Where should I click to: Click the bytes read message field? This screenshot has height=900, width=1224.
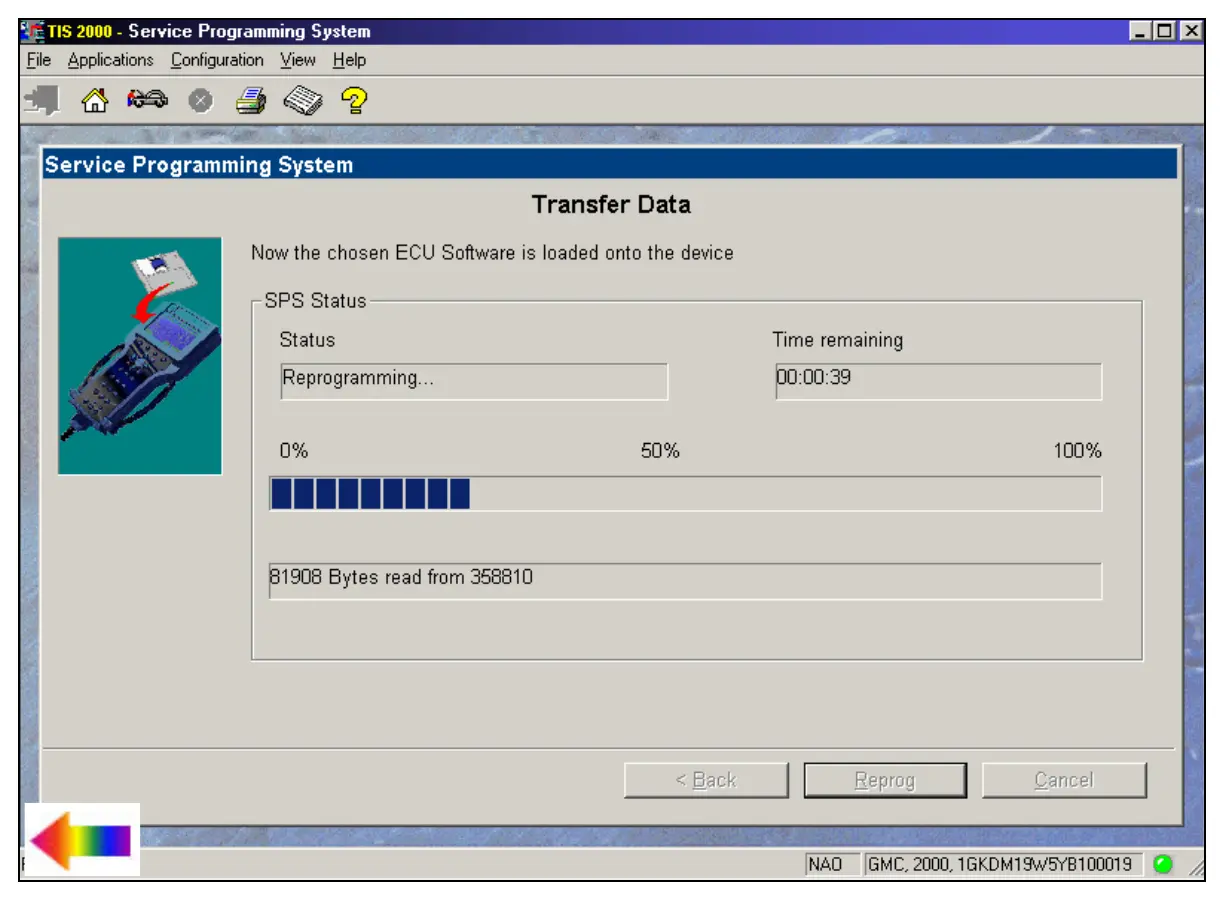click(685, 581)
